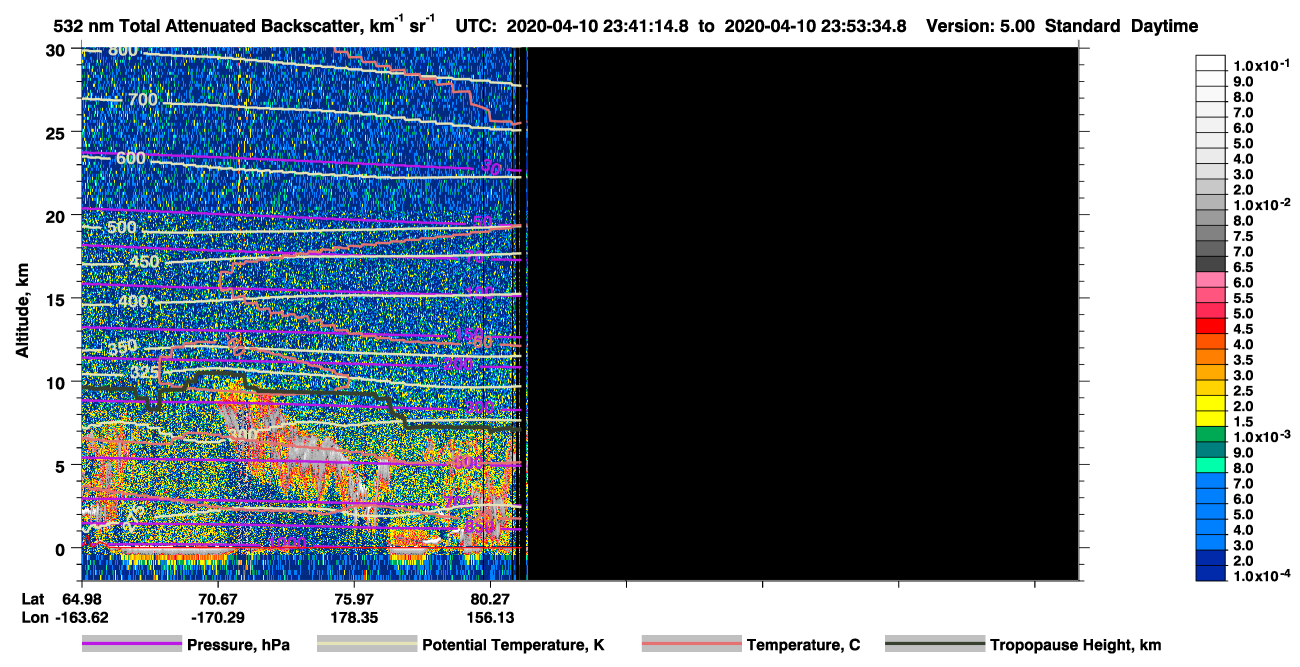The height and width of the screenshot is (667, 1300).
Task: Pick the orange 3.5 colorbar swatch
Action: [x=1211, y=358]
